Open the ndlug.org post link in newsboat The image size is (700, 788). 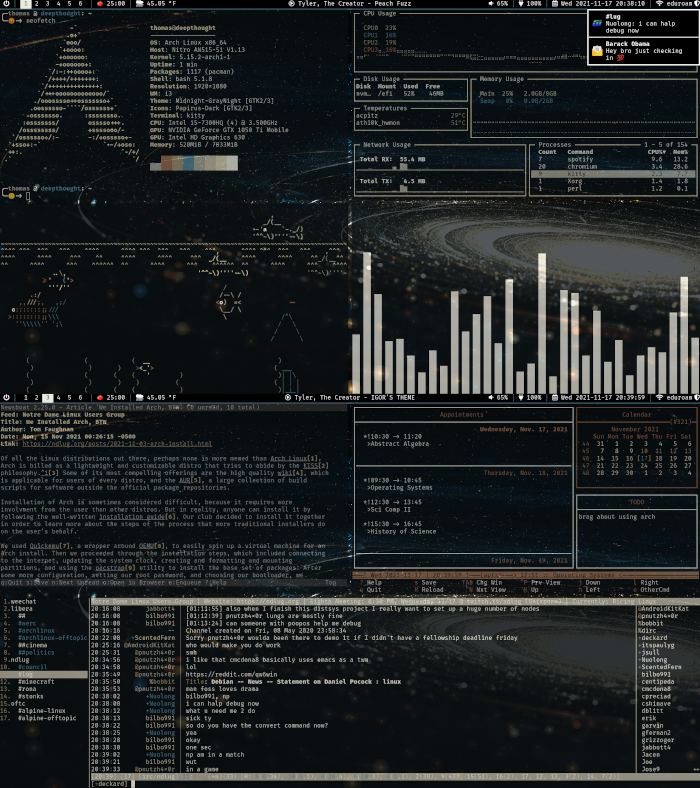pyautogui.click(x=117, y=444)
